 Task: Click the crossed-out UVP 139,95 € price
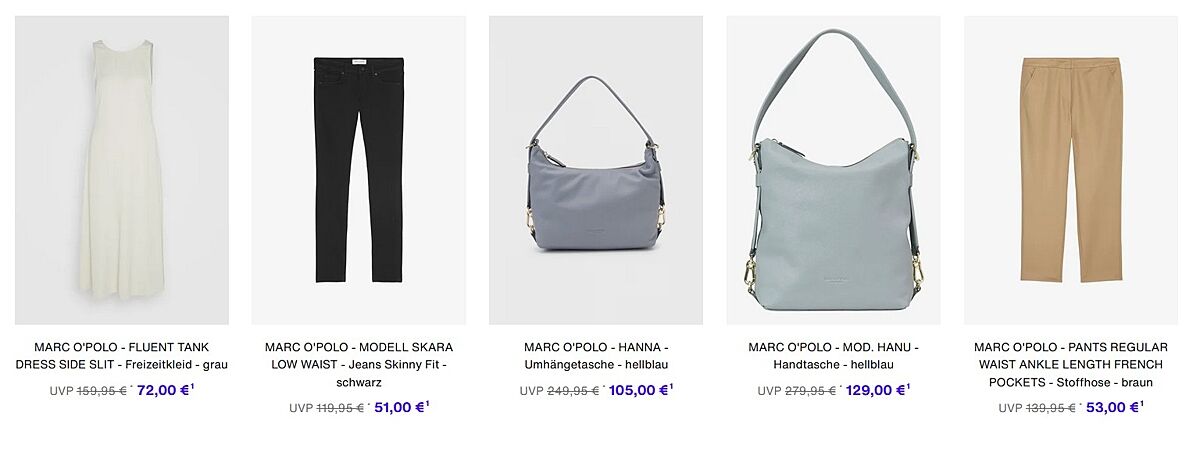coord(1037,408)
